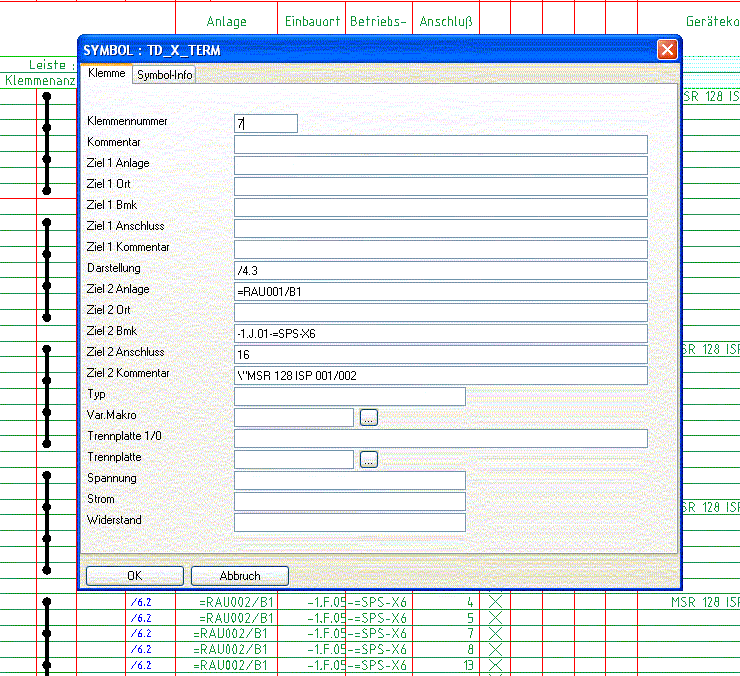The height and width of the screenshot is (676, 740).
Task: Click Ziel 2 Anschluss field with 16
Action: (441, 355)
